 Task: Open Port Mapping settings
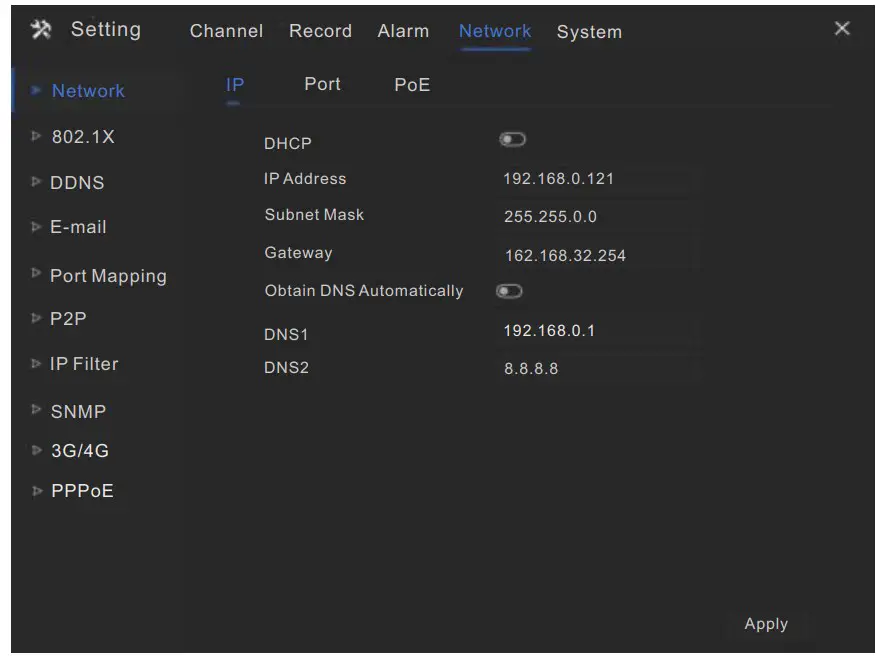tap(108, 276)
